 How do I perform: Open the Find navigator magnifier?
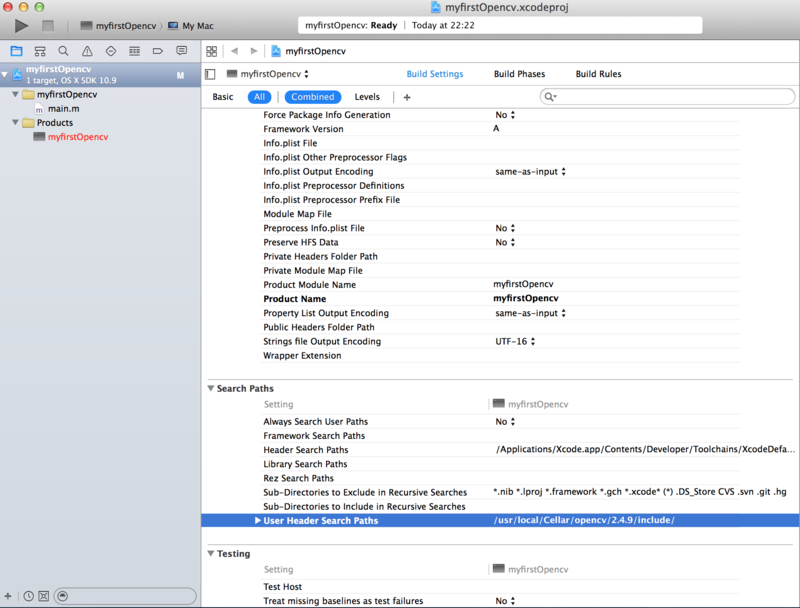63,51
